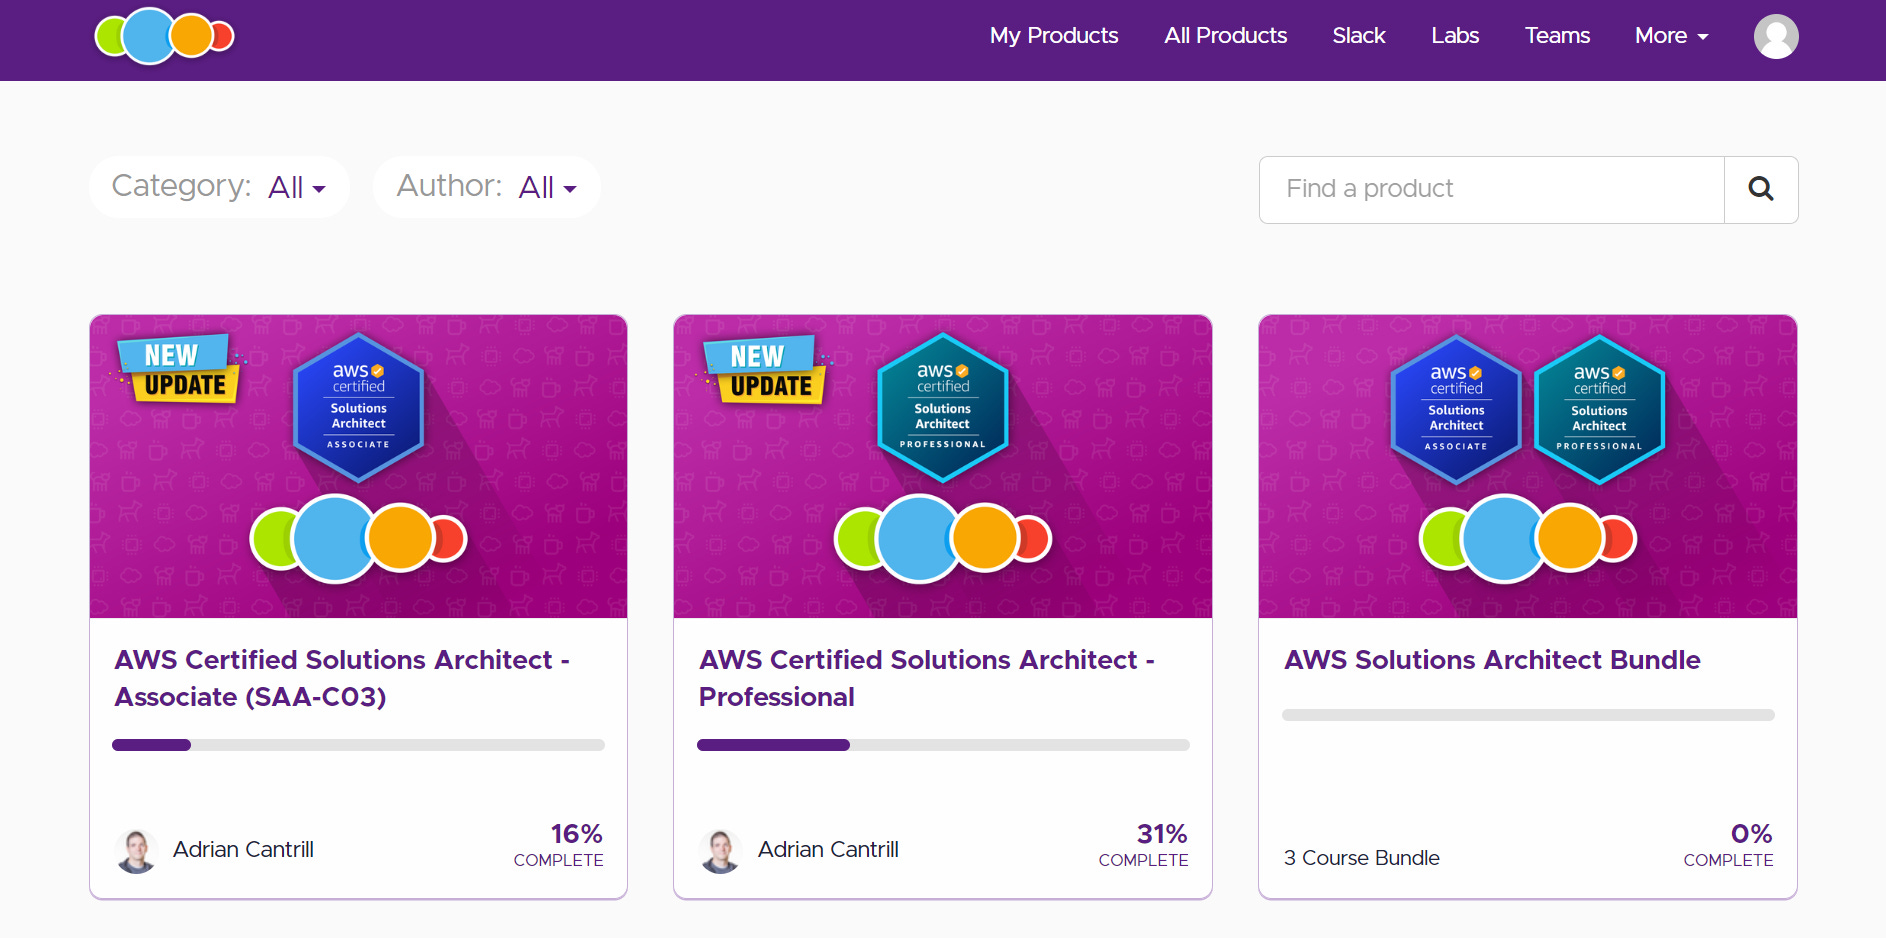Click NEW UPDATE badge on Associate course
Image resolution: width=1886 pixels, height=938 pixels.
coord(177,369)
